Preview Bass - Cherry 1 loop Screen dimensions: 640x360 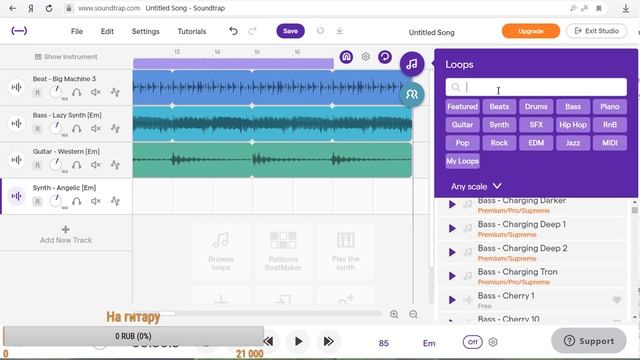[452, 300]
